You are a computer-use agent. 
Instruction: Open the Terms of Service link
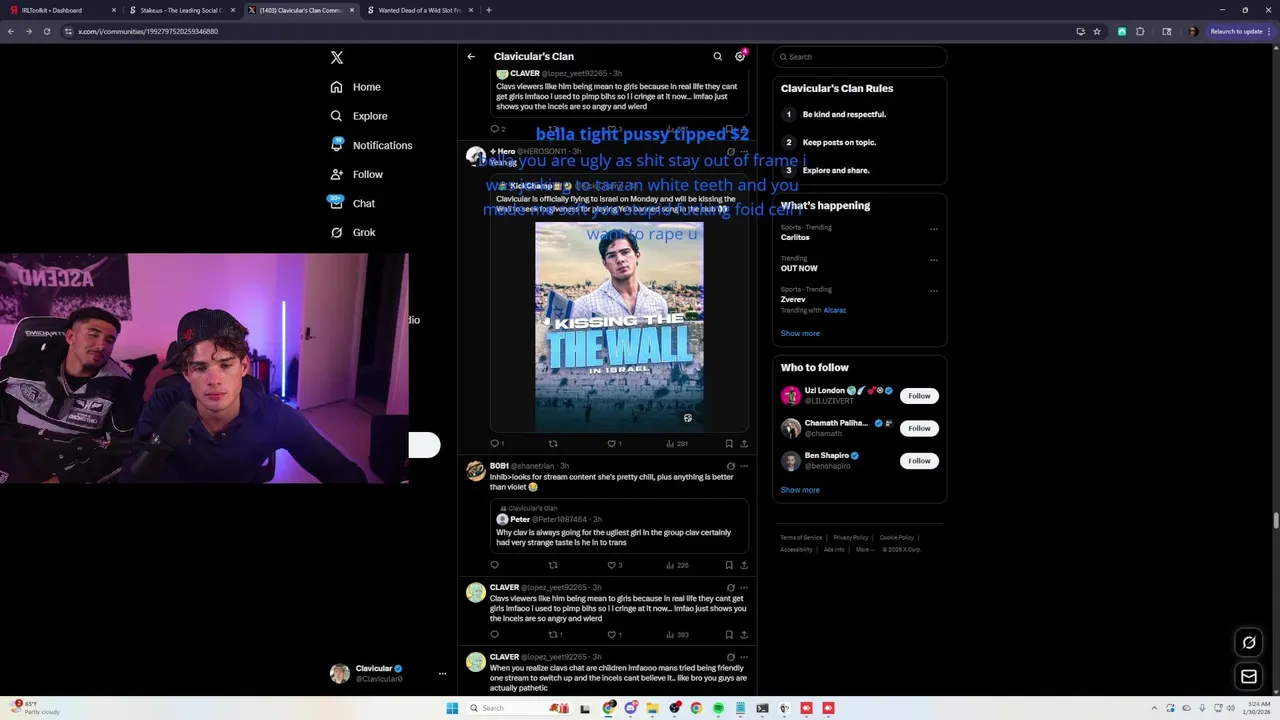point(801,538)
